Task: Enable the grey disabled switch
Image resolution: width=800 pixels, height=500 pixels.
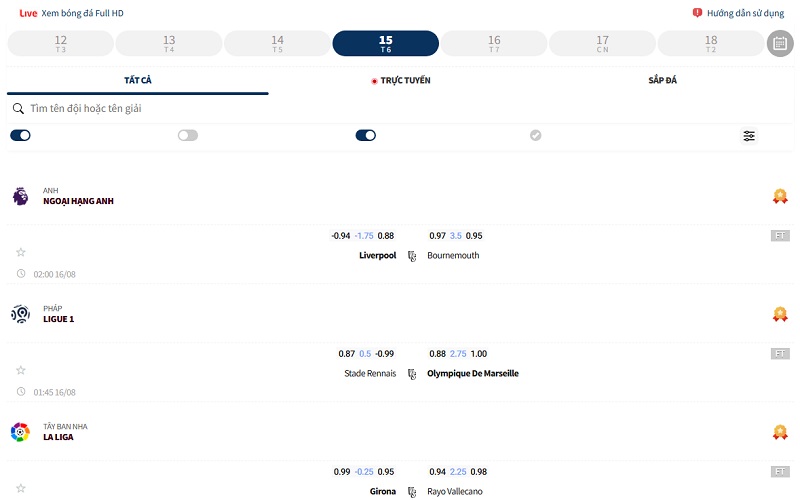Action: click(x=188, y=135)
